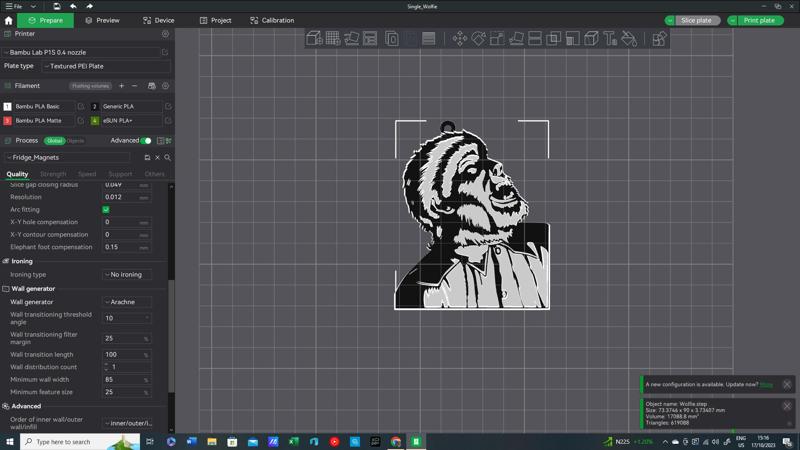Viewport: 800px width, 450px height.
Task: Open the Fridge_Magnets process preset dropdown
Action: point(67,158)
